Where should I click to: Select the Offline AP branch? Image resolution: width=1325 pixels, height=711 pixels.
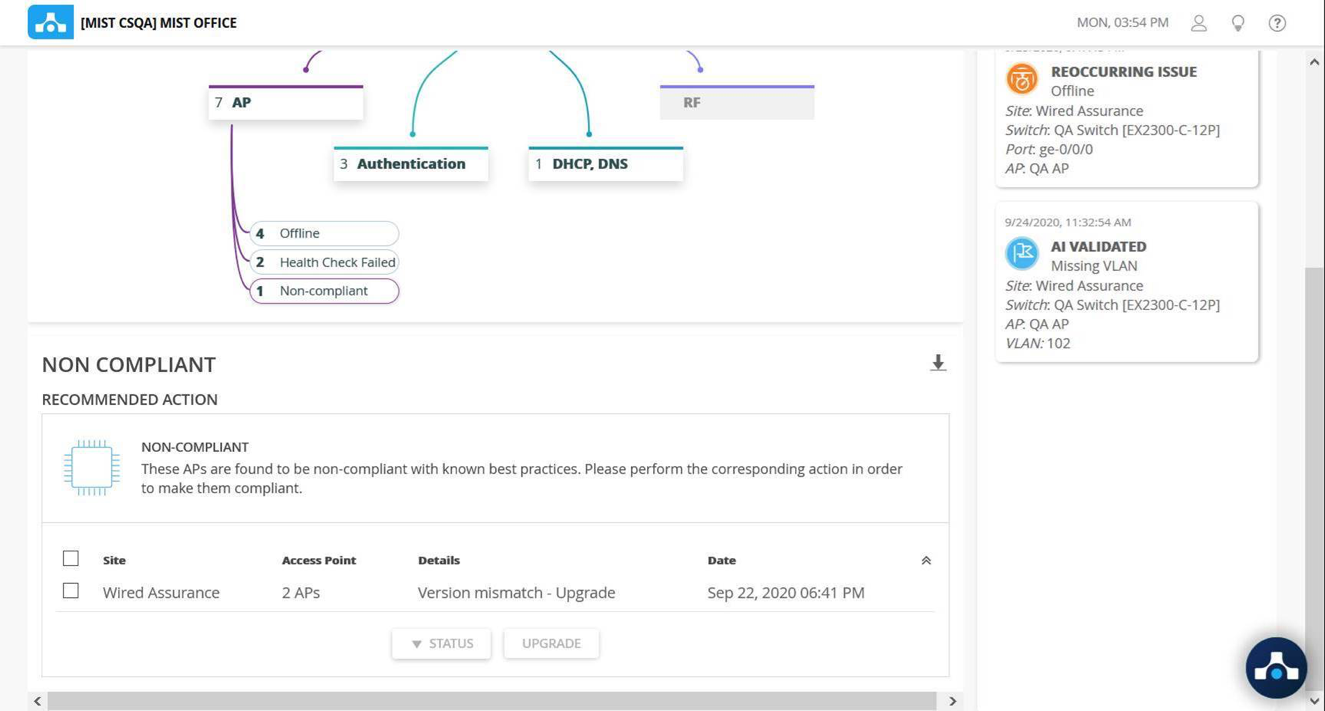pos(324,233)
